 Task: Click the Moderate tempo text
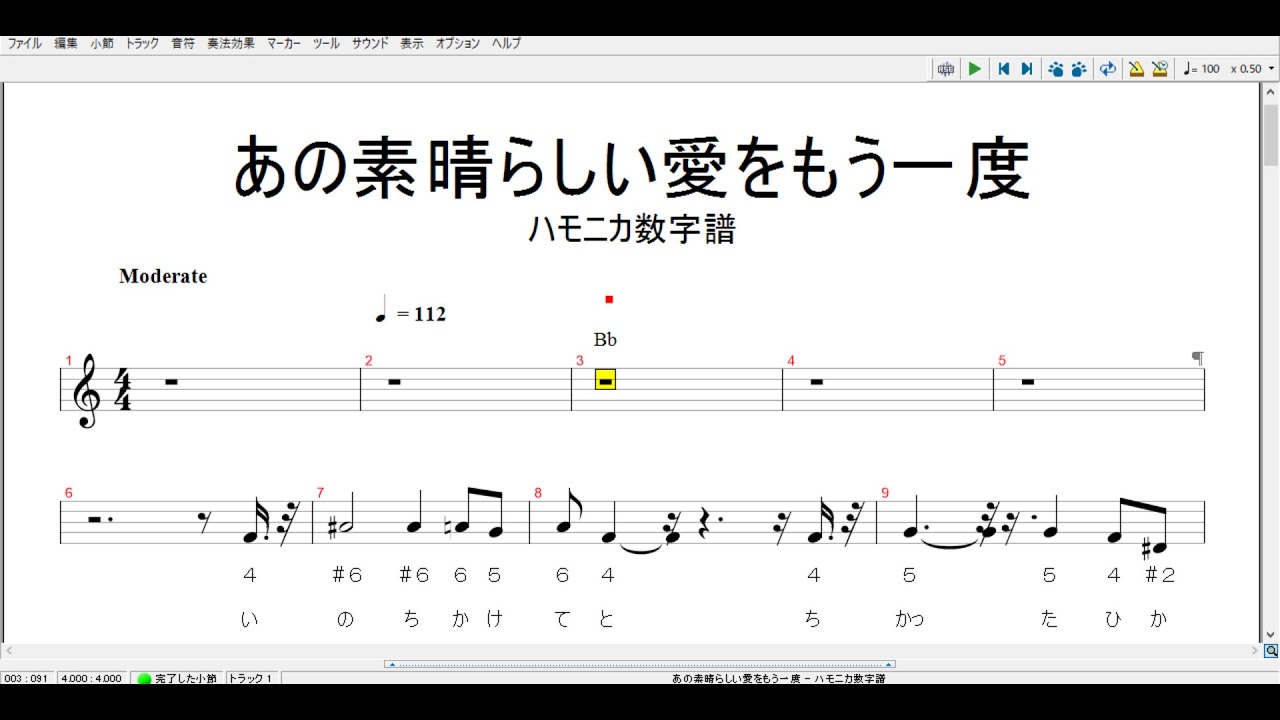point(163,276)
